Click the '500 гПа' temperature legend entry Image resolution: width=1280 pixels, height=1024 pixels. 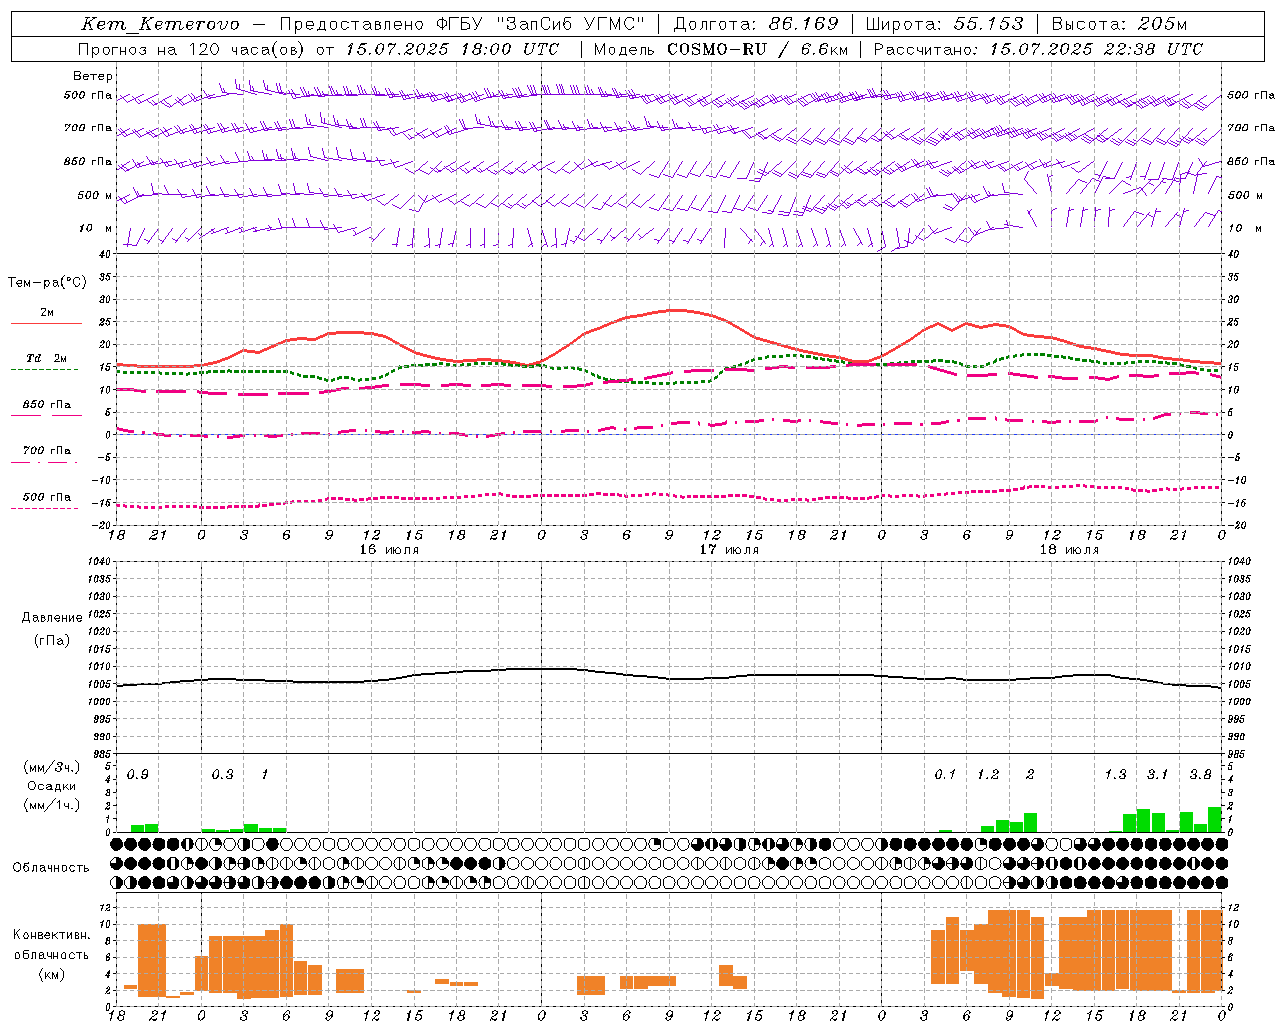click(47, 497)
